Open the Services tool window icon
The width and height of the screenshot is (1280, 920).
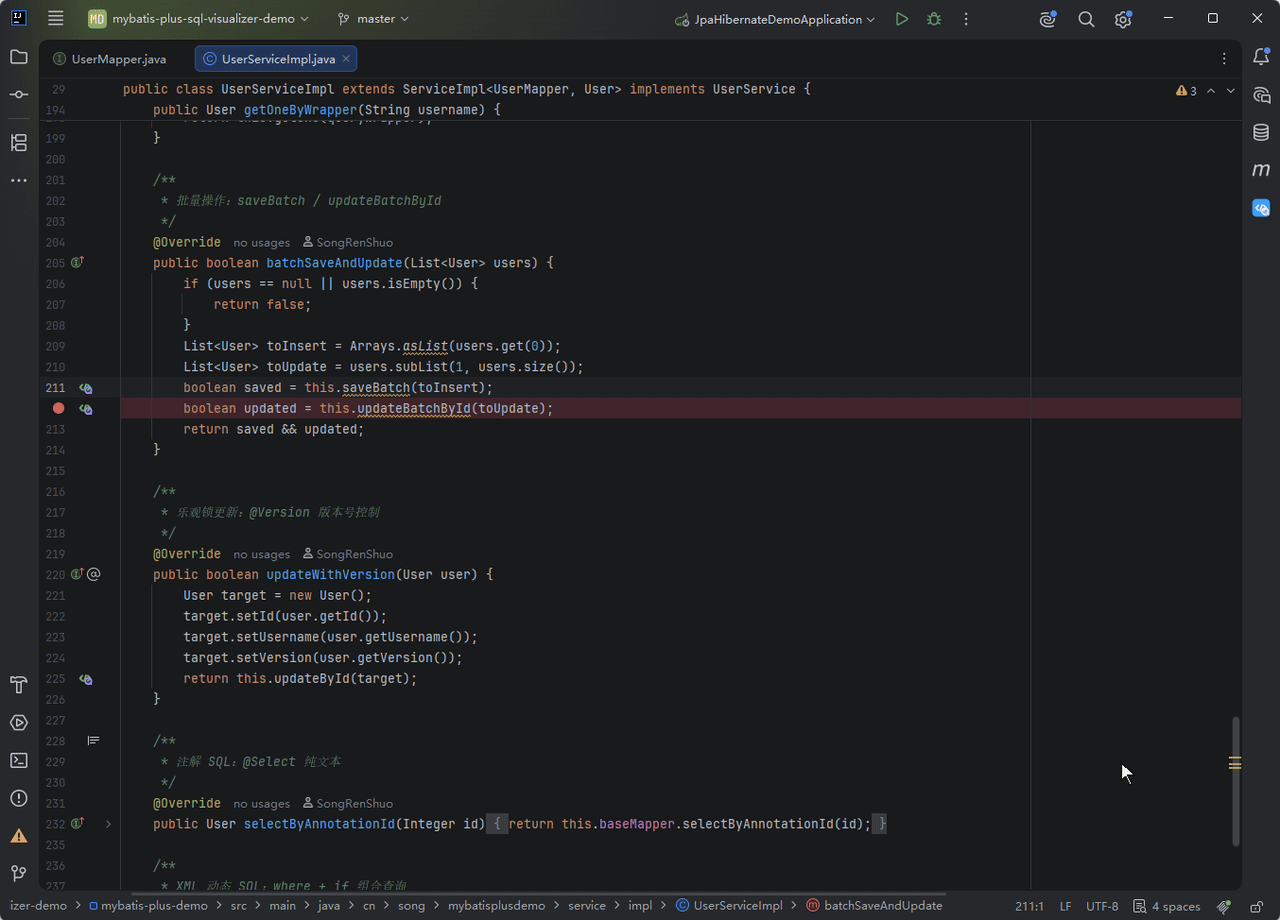point(19,723)
